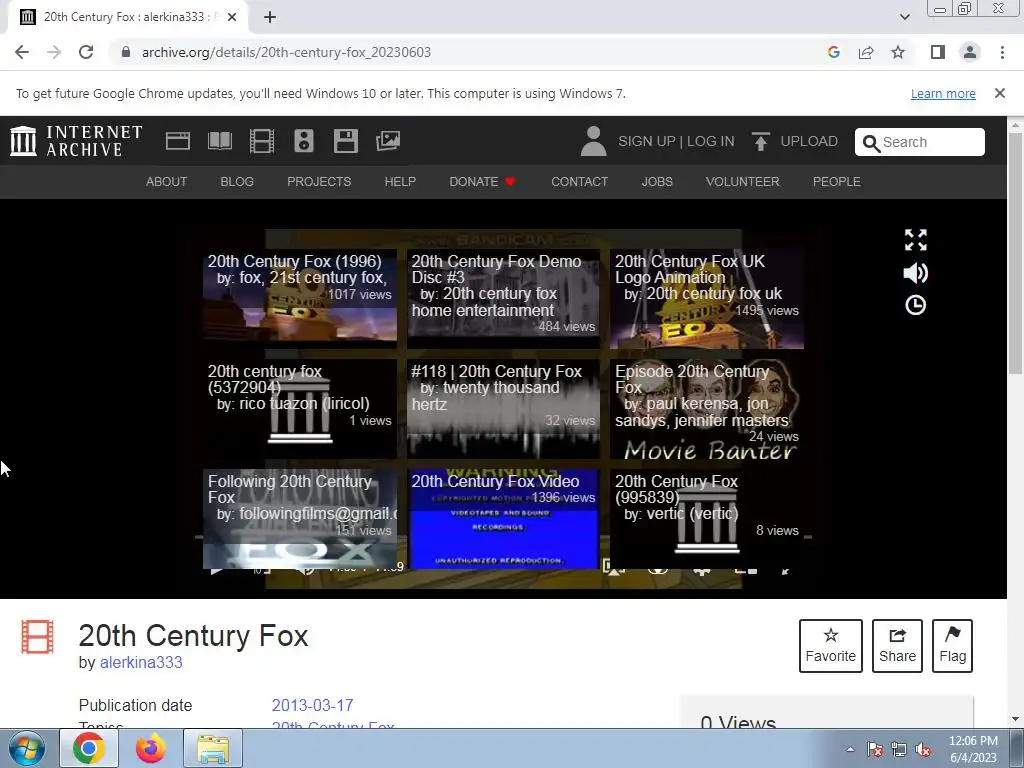The width and height of the screenshot is (1024, 768).
Task: Open the alerkina333 uploader link
Action: (x=141, y=662)
